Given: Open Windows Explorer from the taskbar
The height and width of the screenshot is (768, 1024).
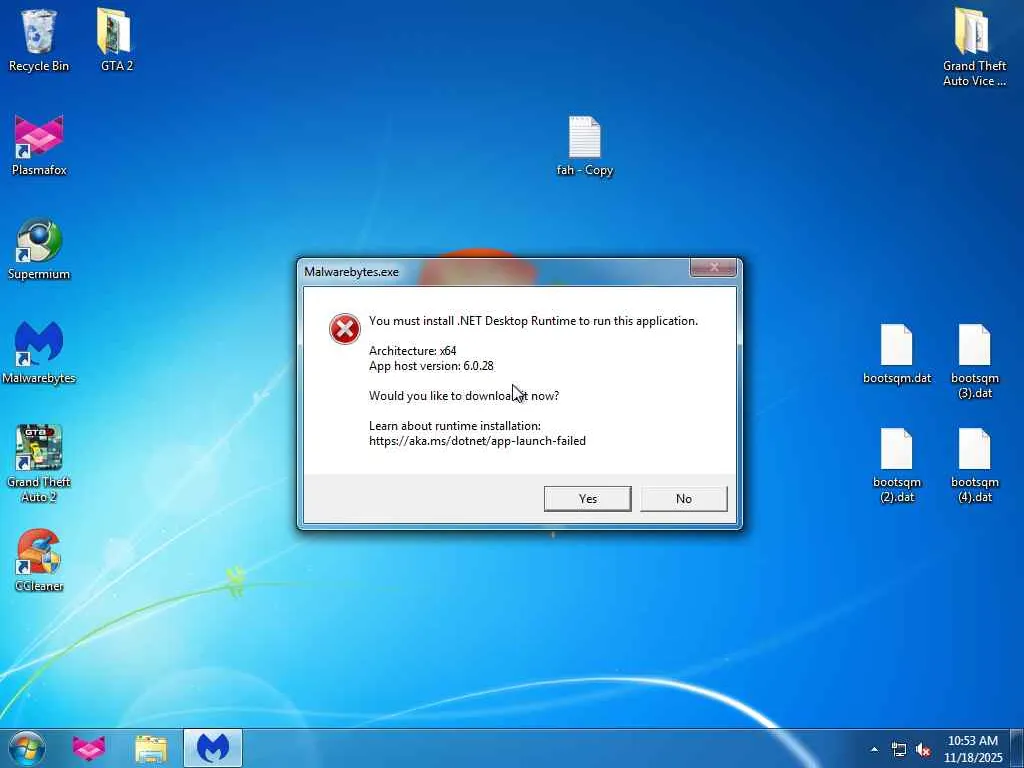Looking at the screenshot, I should pos(151,748).
